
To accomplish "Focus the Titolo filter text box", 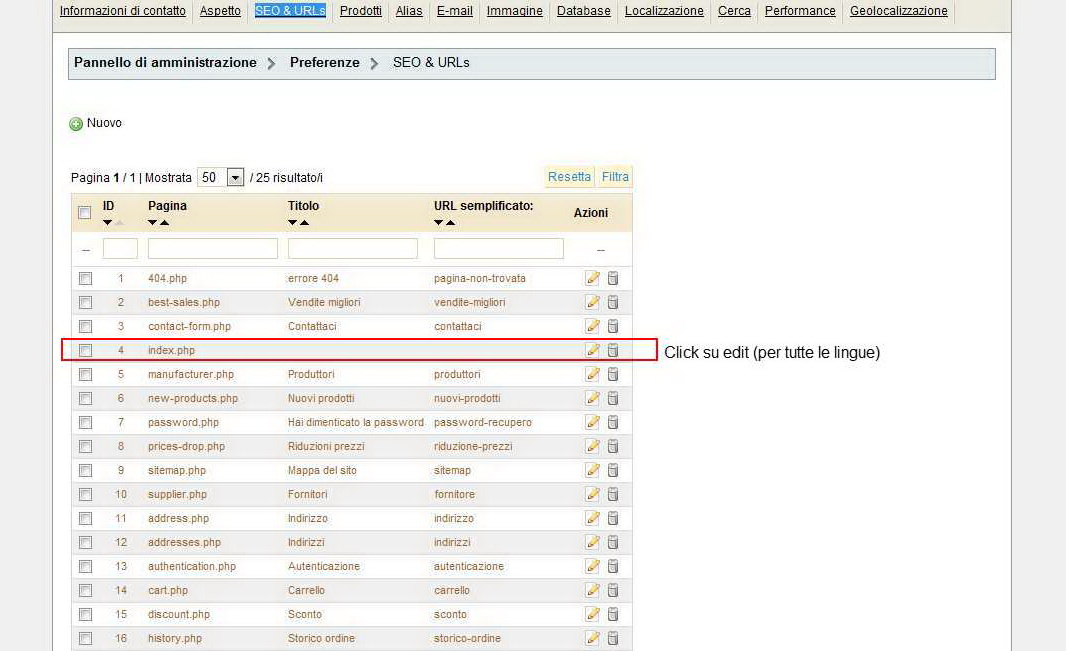I will click(353, 249).
